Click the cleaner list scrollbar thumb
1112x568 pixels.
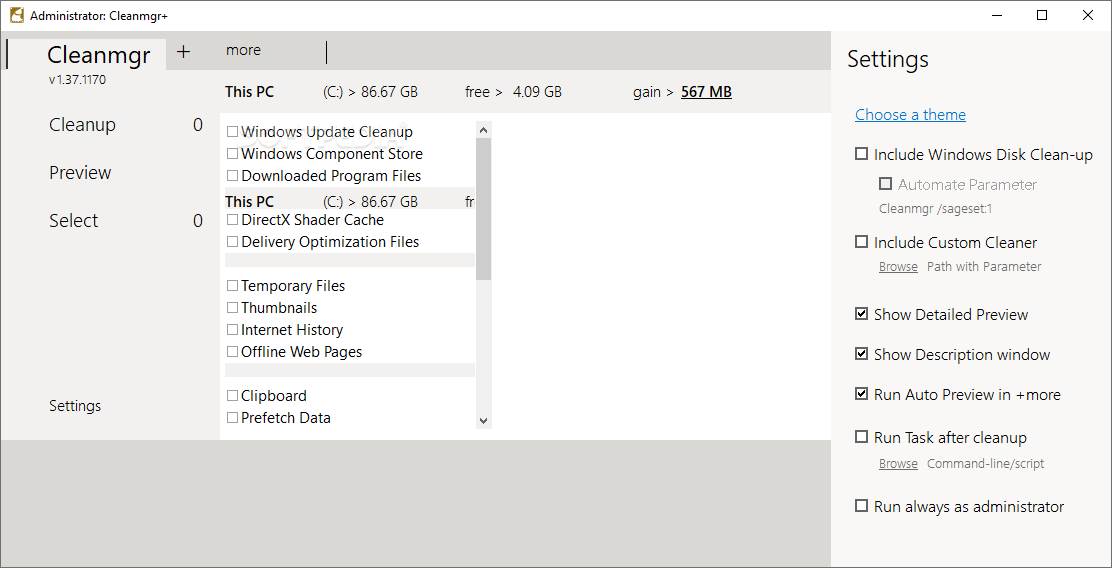tap(484, 209)
